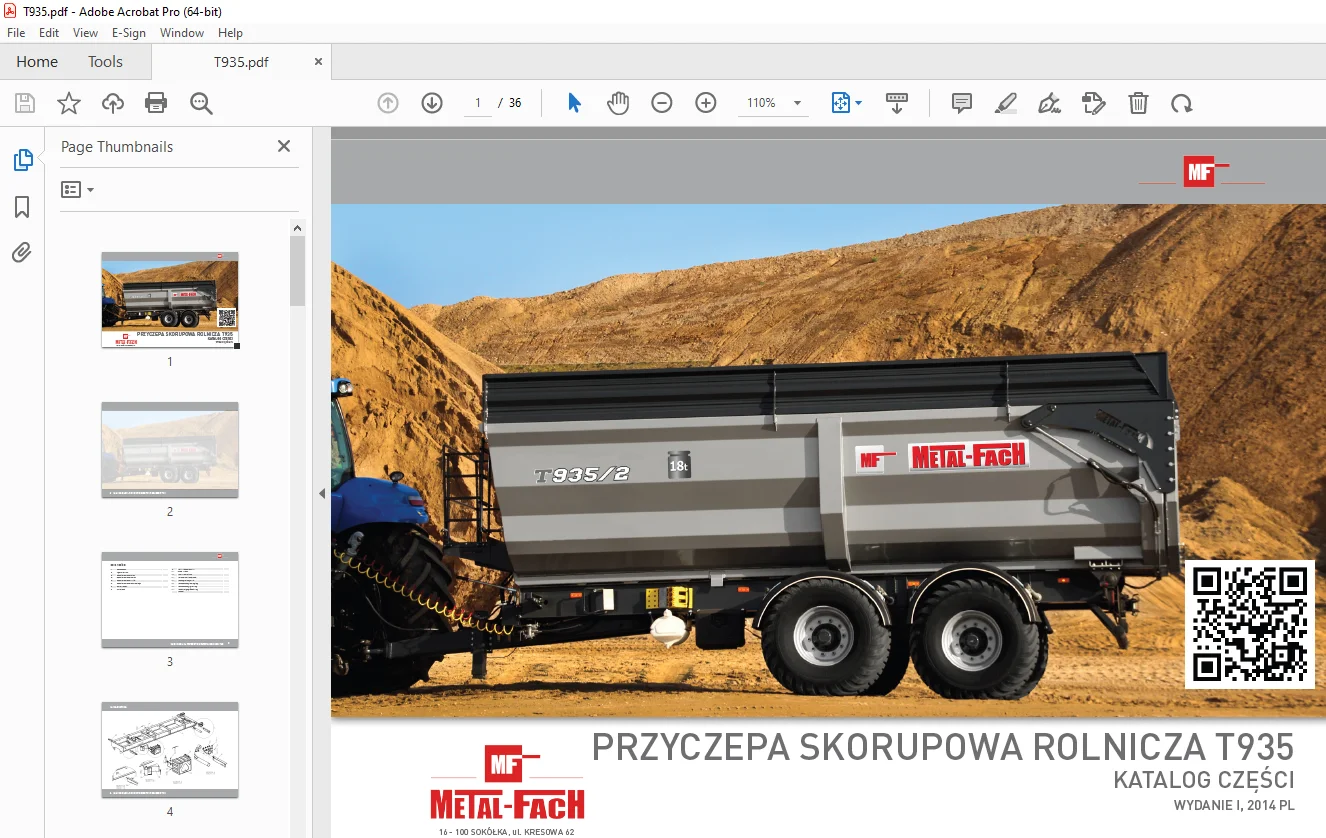1326x838 pixels.
Task: Open the Help menu
Action: click(x=231, y=33)
